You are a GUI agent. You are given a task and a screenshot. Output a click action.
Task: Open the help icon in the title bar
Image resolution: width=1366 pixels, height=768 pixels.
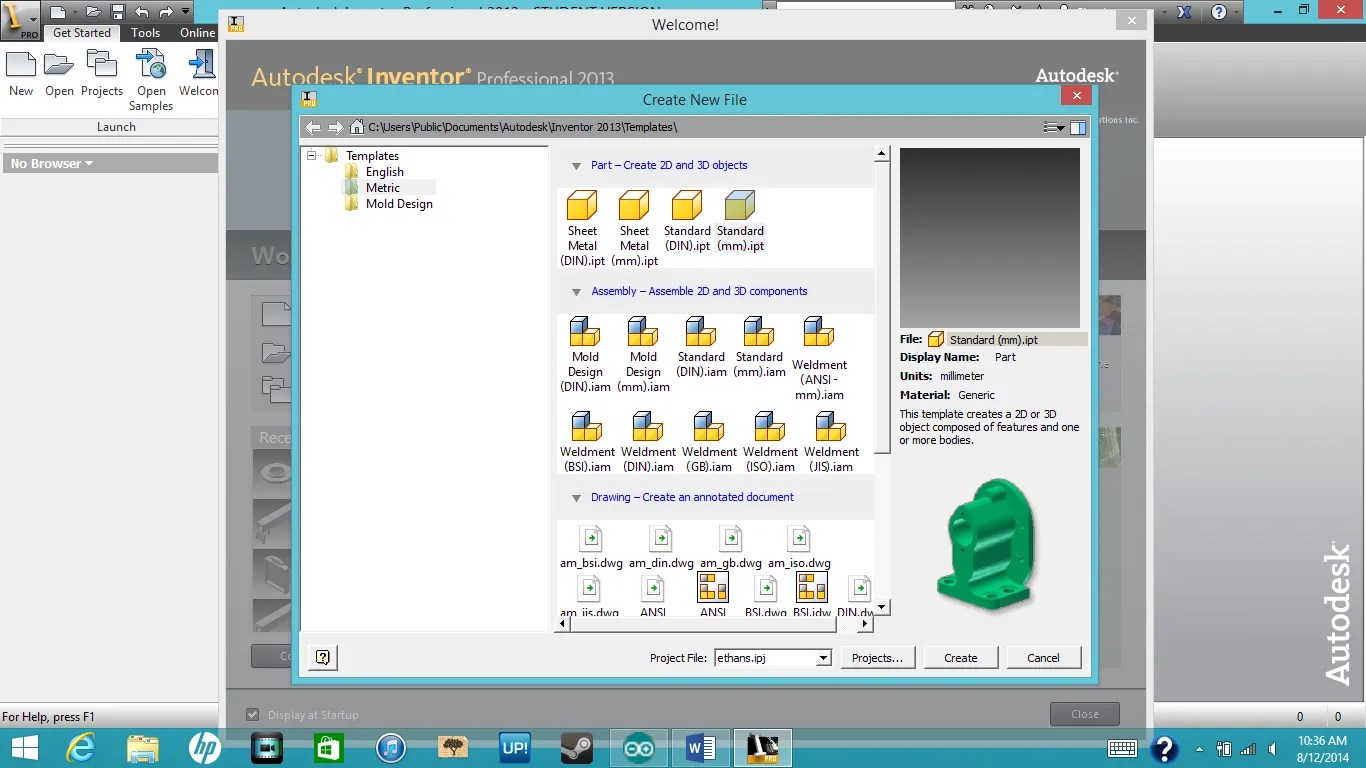click(1218, 12)
